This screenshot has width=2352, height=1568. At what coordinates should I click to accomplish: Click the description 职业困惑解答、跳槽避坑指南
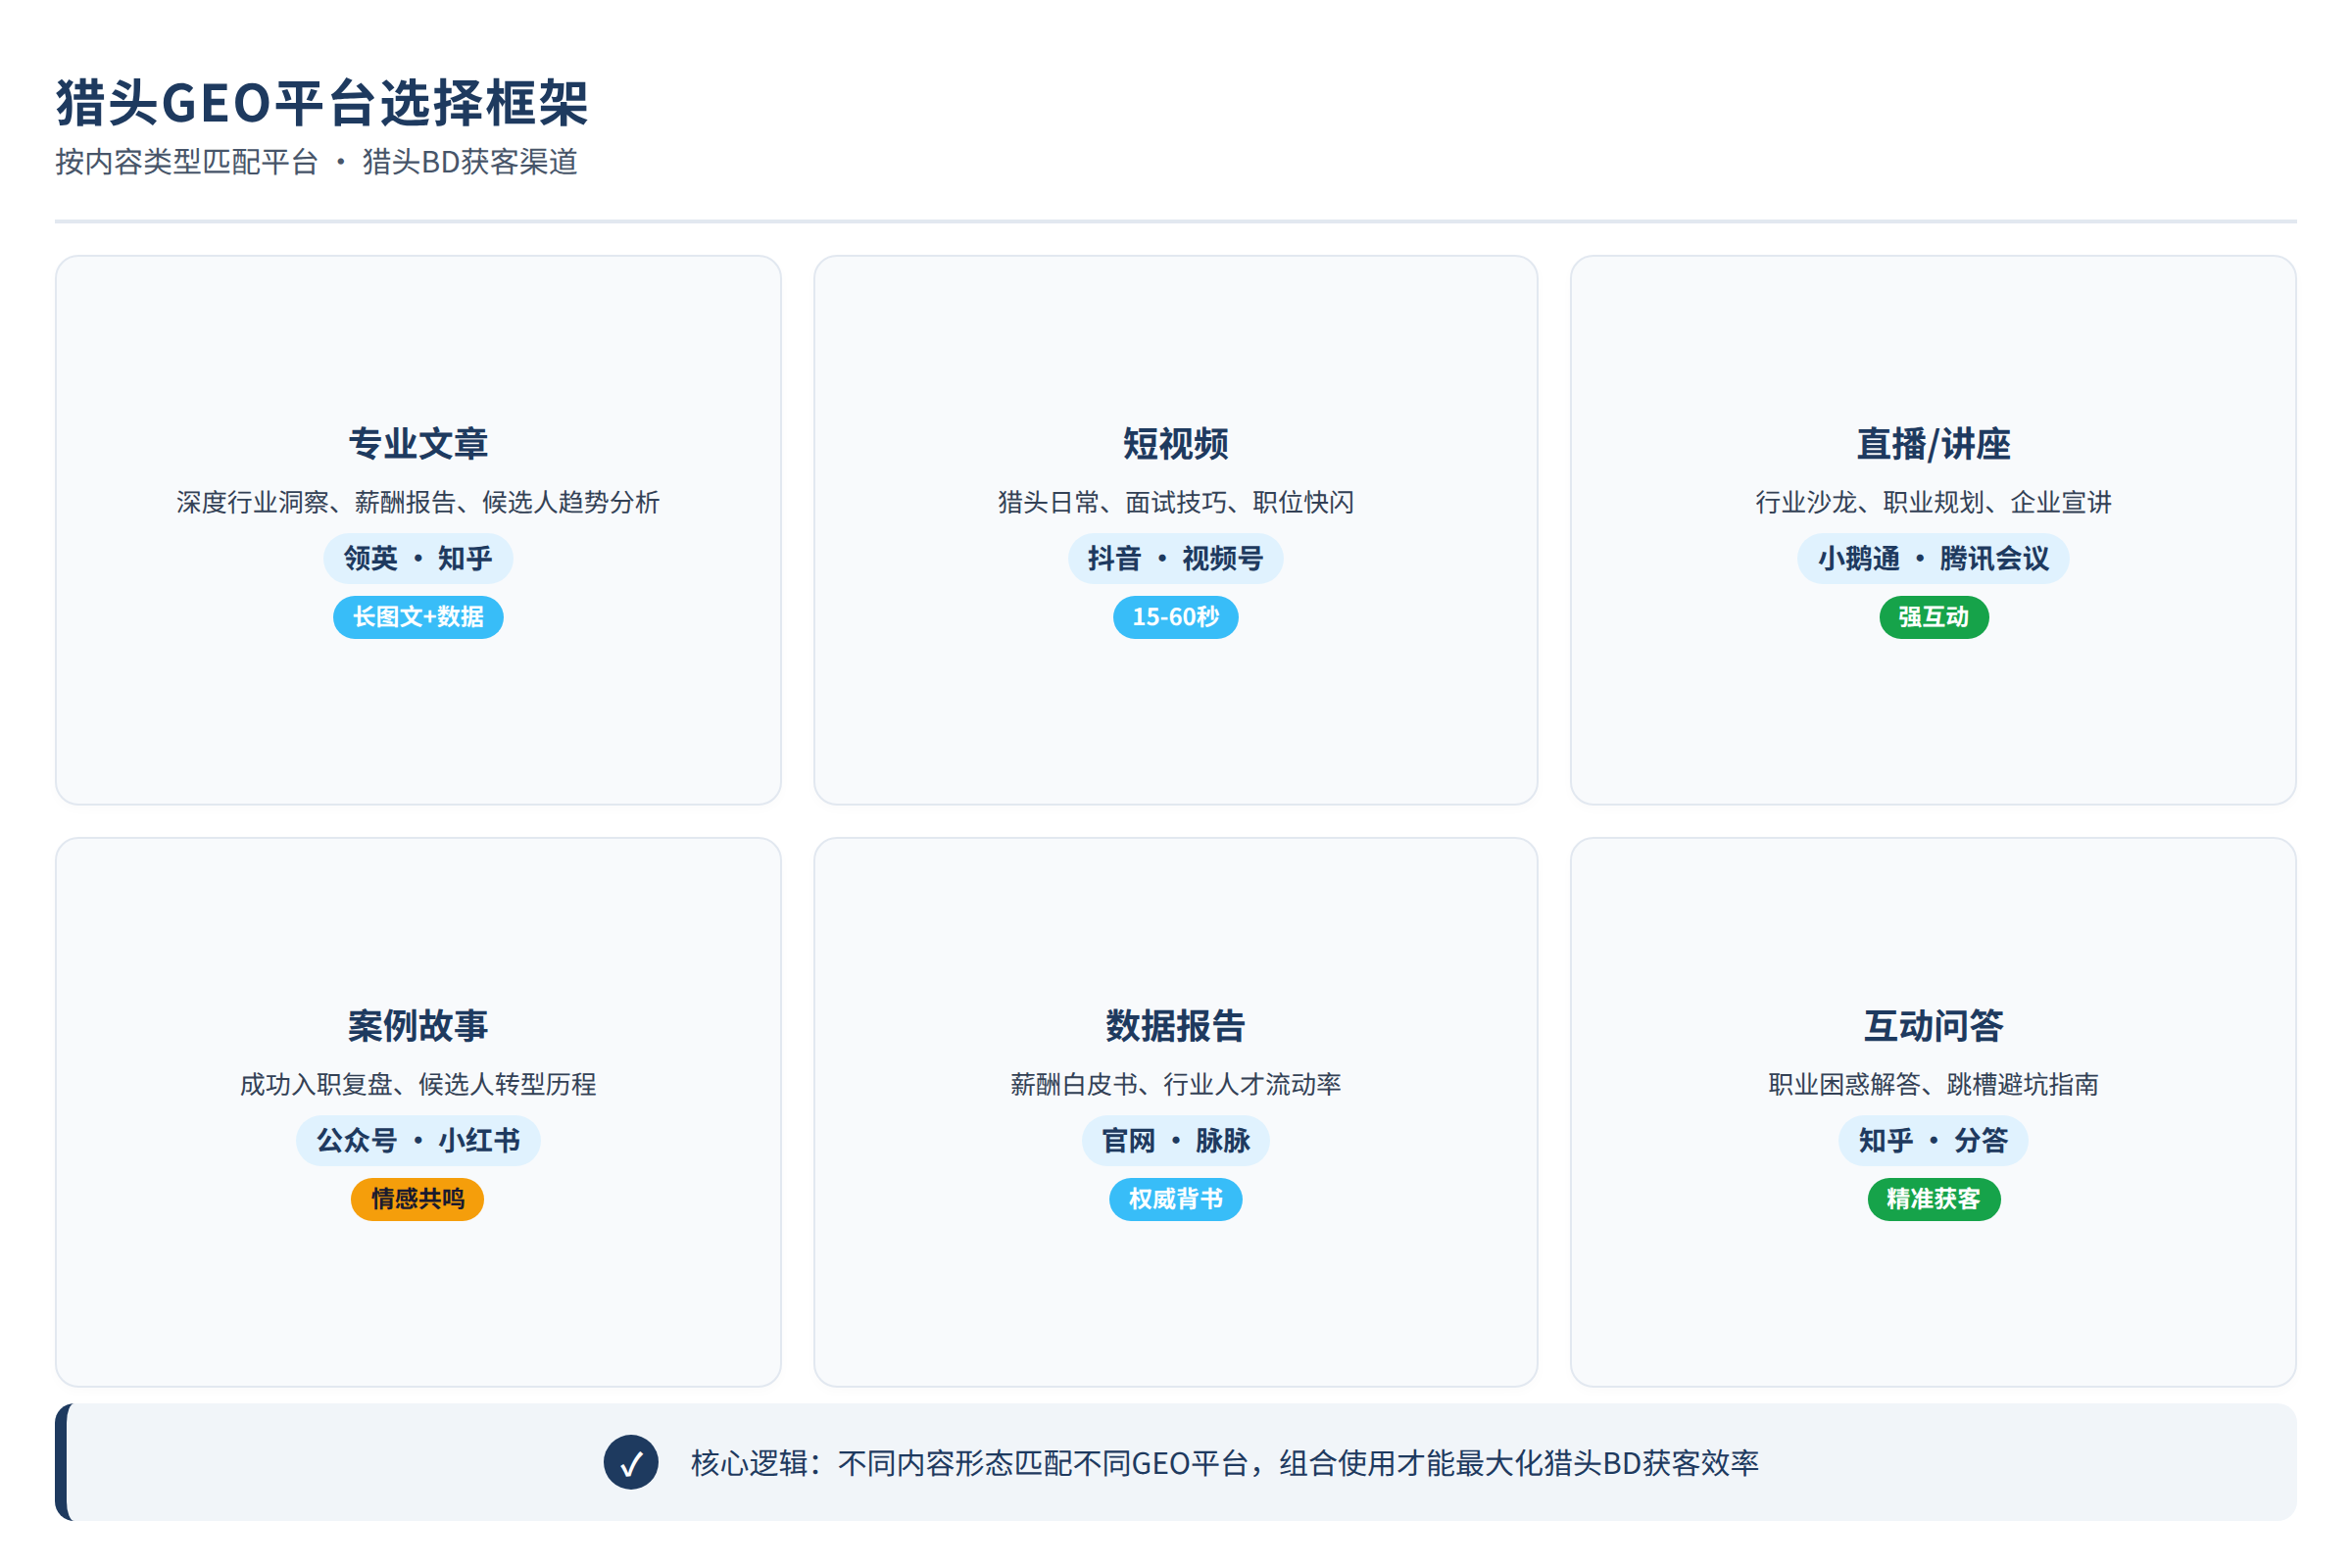pyautogui.click(x=1933, y=1084)
